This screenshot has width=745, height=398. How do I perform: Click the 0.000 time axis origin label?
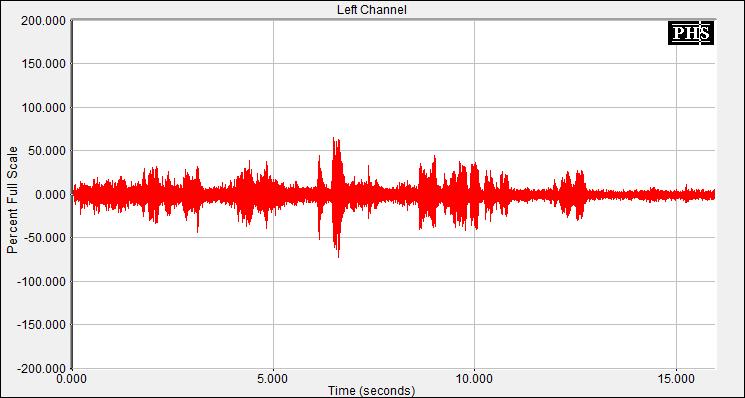(72, 379)
